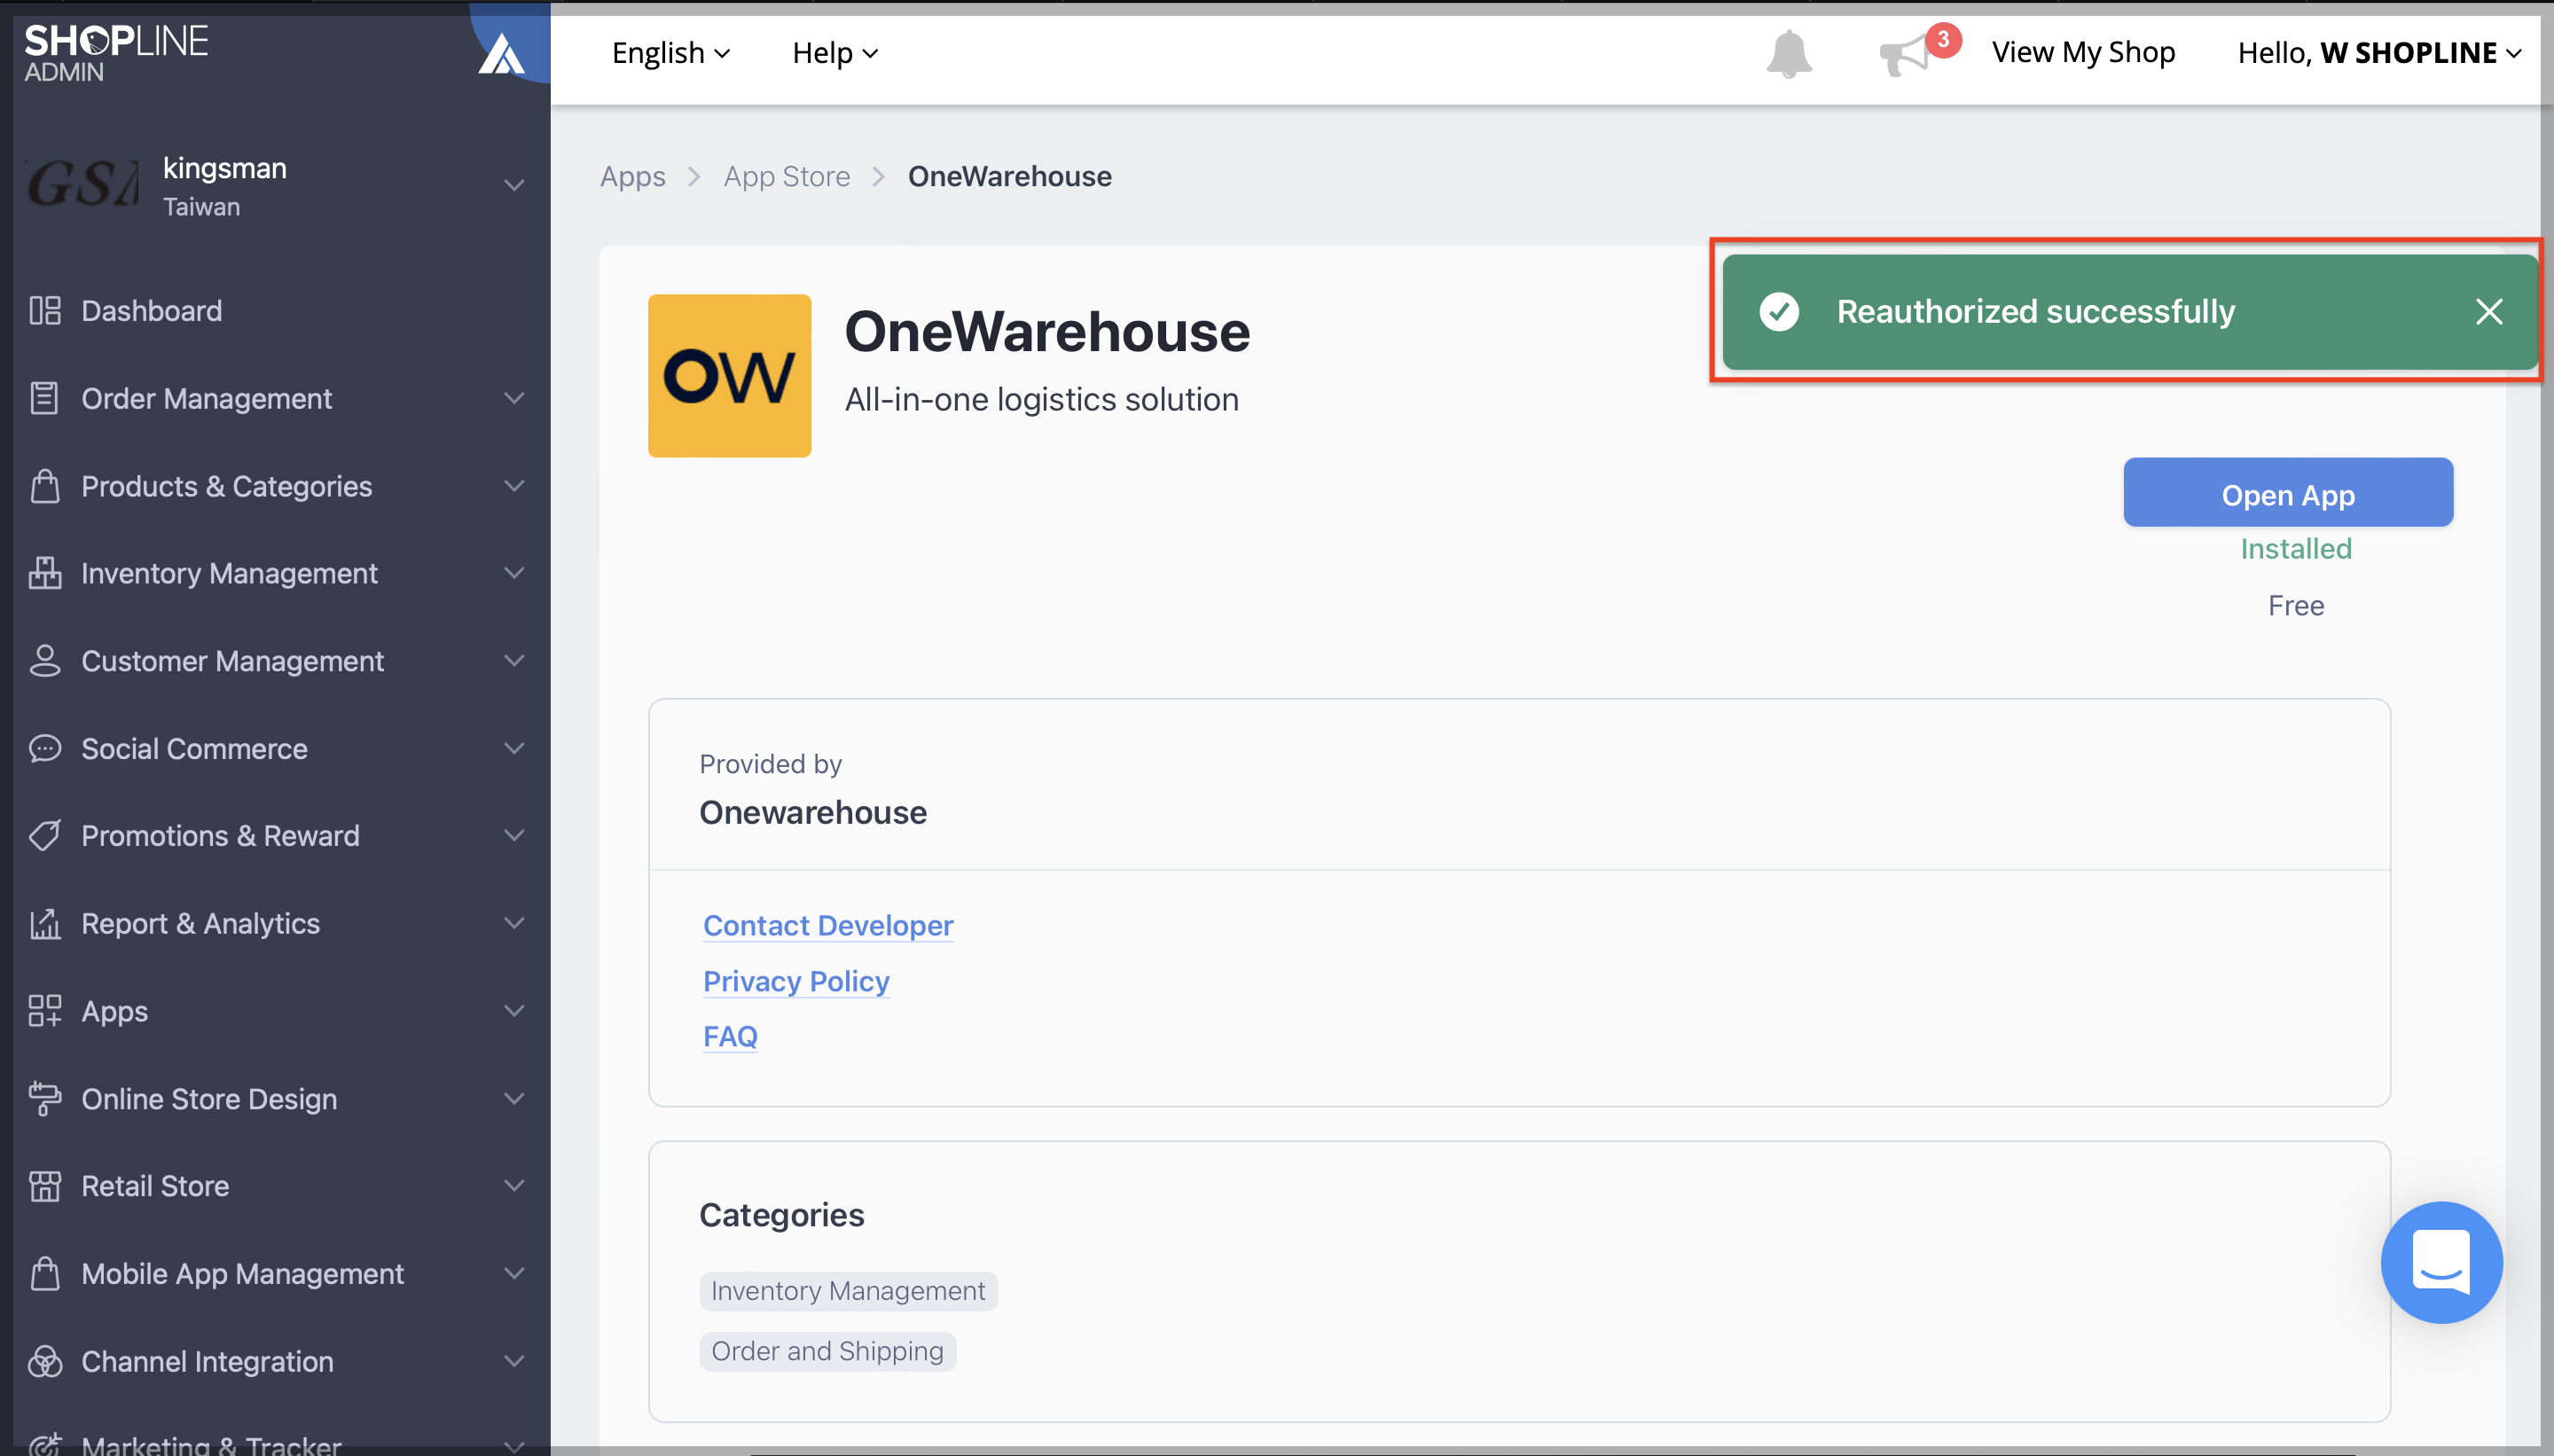Click the Inventory Management category tag
2554x1456 pixels.
tap(848, 1290)
